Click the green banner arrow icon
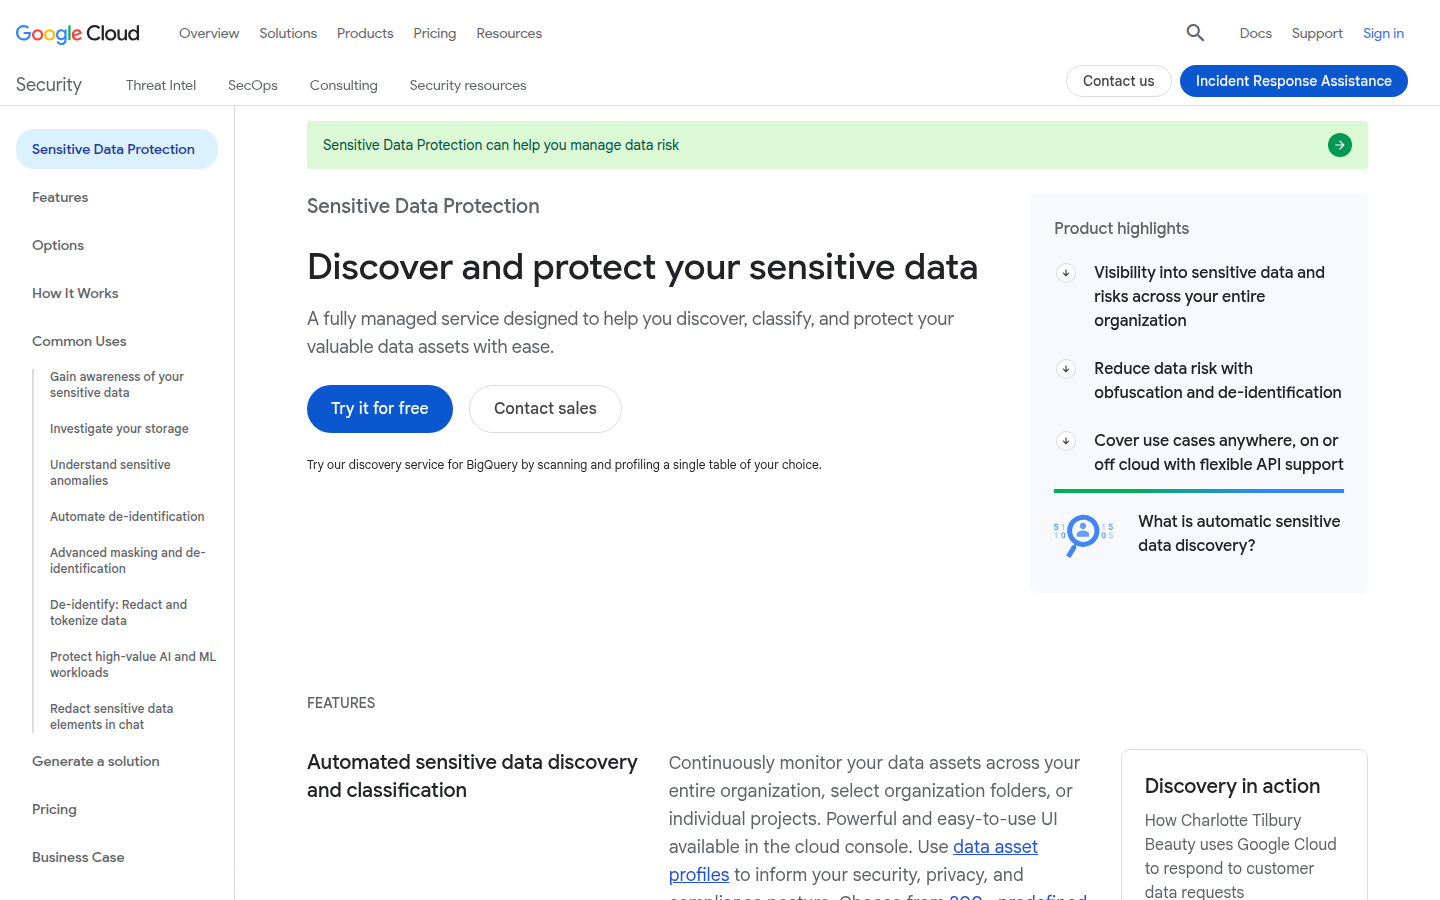This screenshot has height=900, width=1440. pyautogui.click(x=1340, y=145)
